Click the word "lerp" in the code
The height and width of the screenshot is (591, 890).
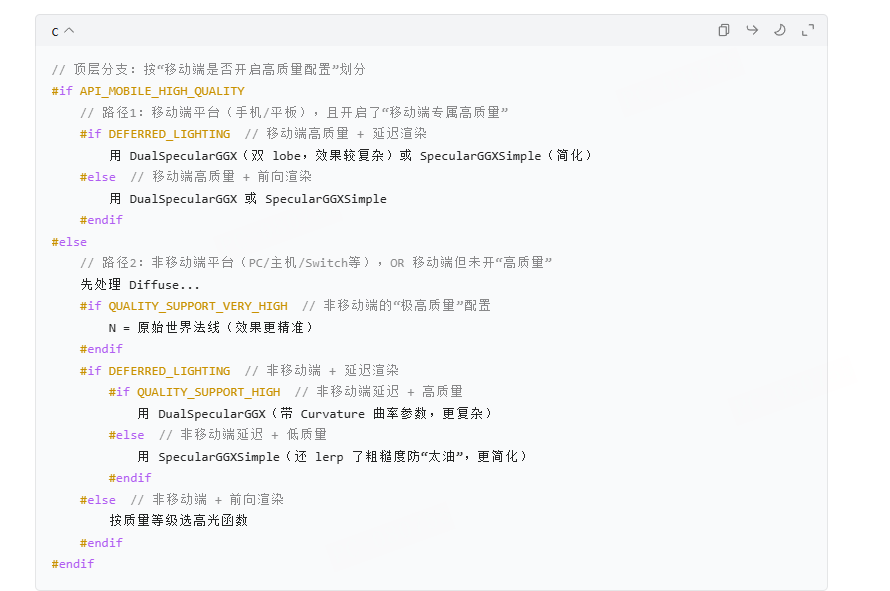329,457
